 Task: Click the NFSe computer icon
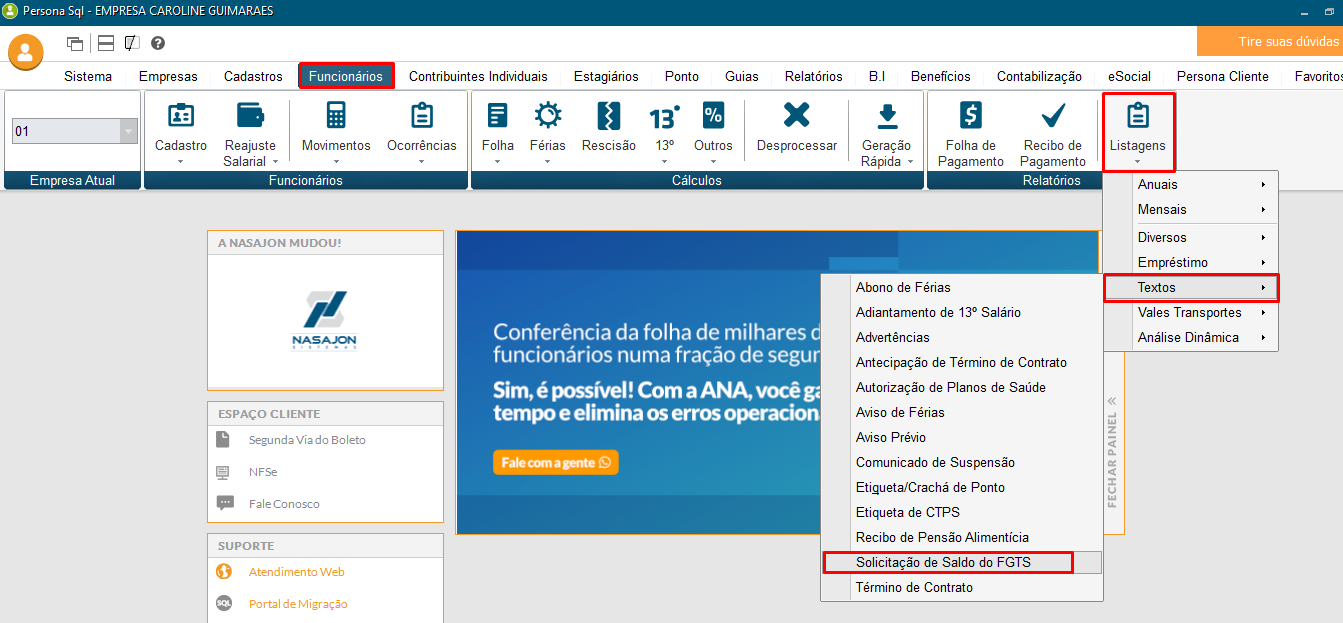point(224,472)
